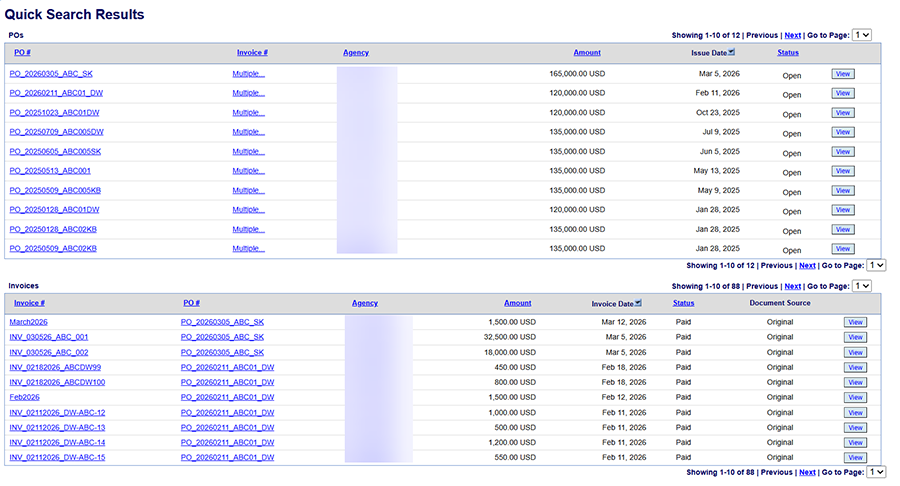The image size is (900, 486).
Task: Click View button for INV_02112026_DW-ABC-13
Action: (x=855, y=427)
